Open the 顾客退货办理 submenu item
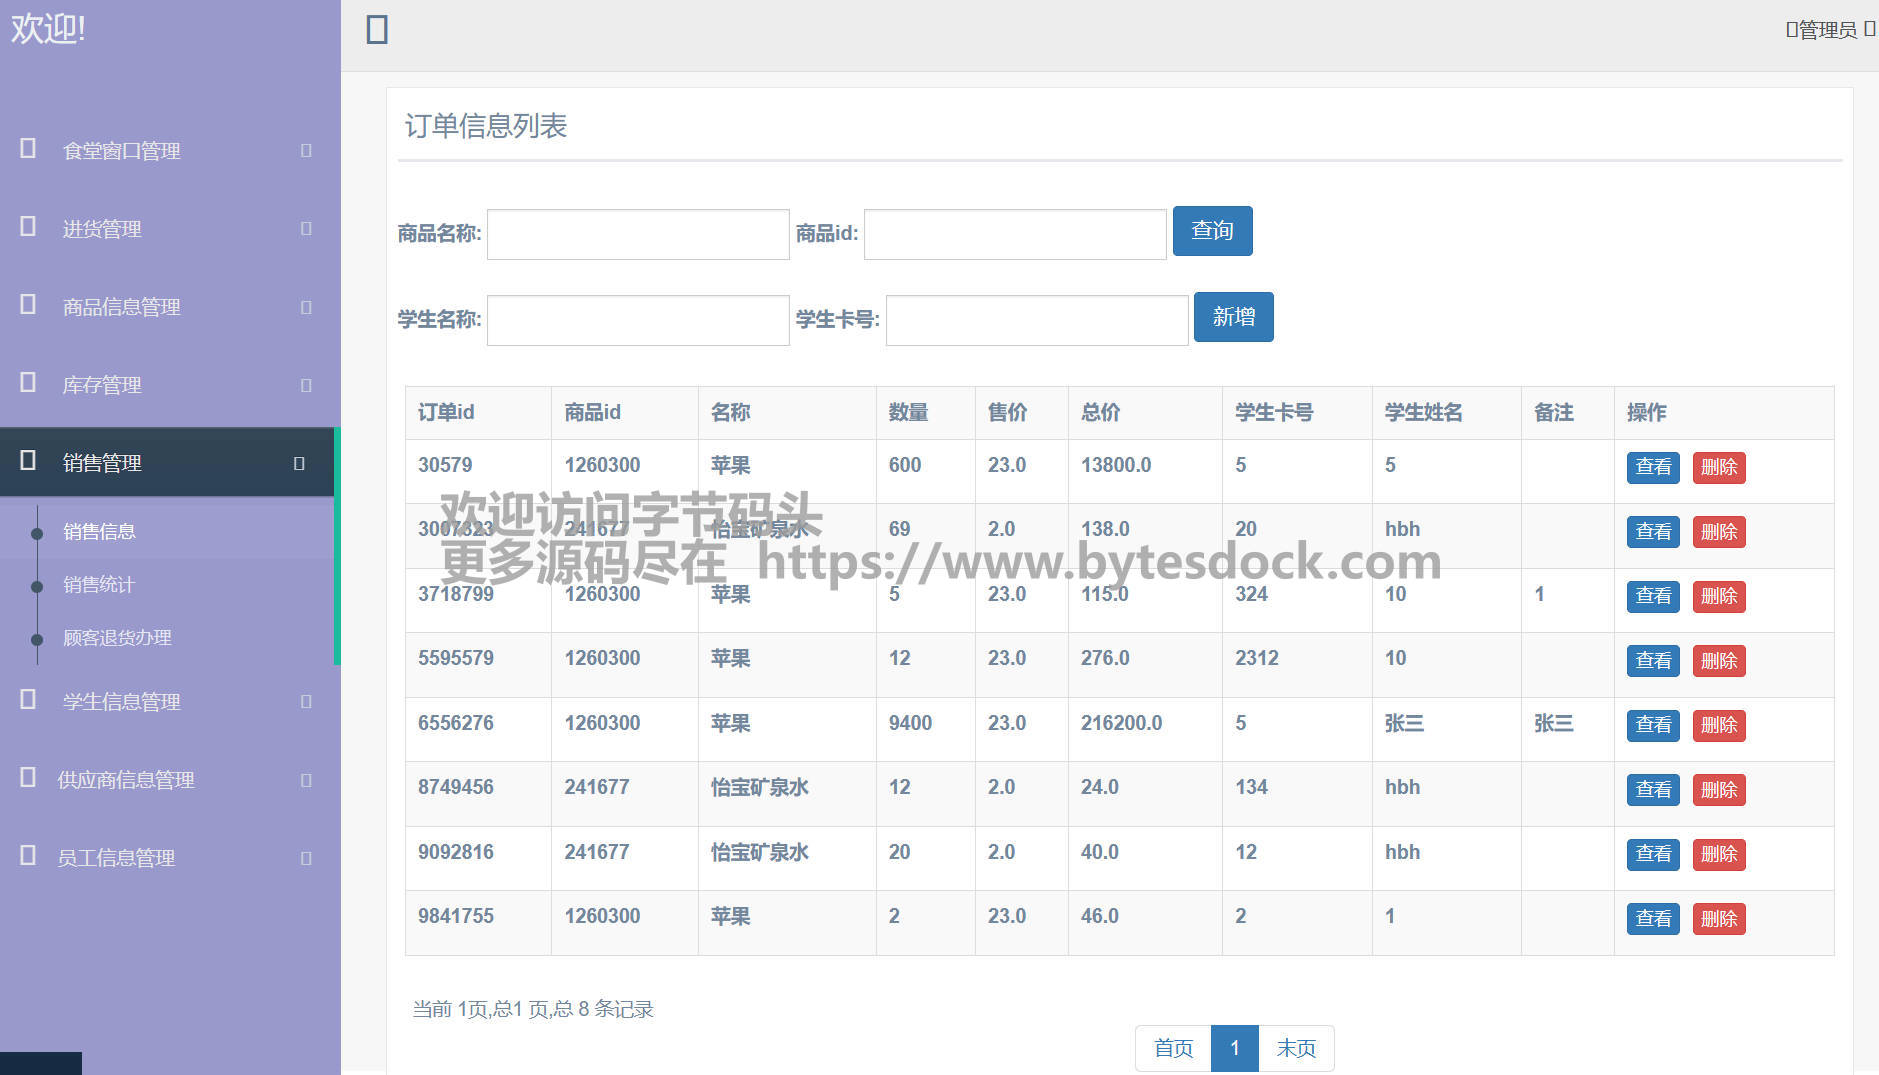The image size is (1879, 1075). tap(117, 638)
